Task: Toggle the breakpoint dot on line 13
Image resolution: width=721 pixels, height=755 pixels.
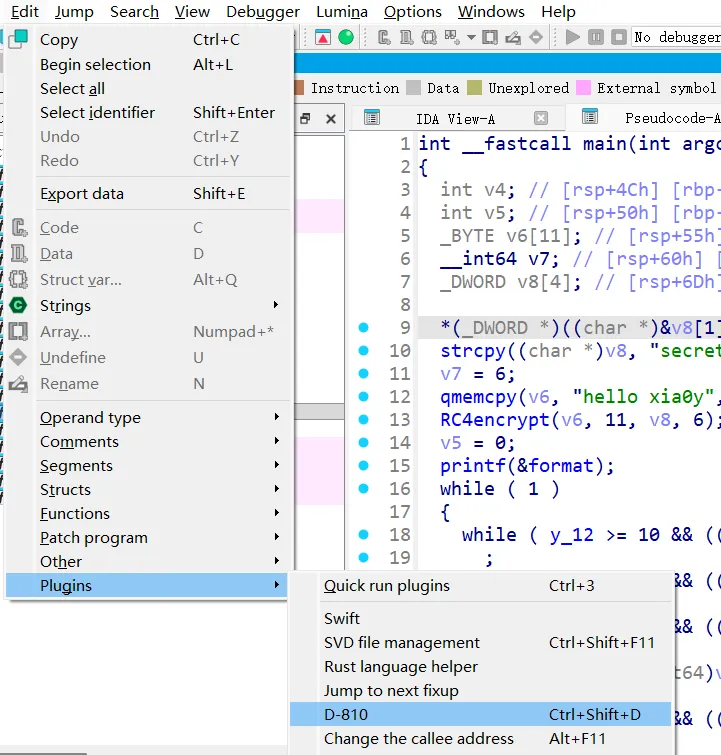Action: (364, 419)
